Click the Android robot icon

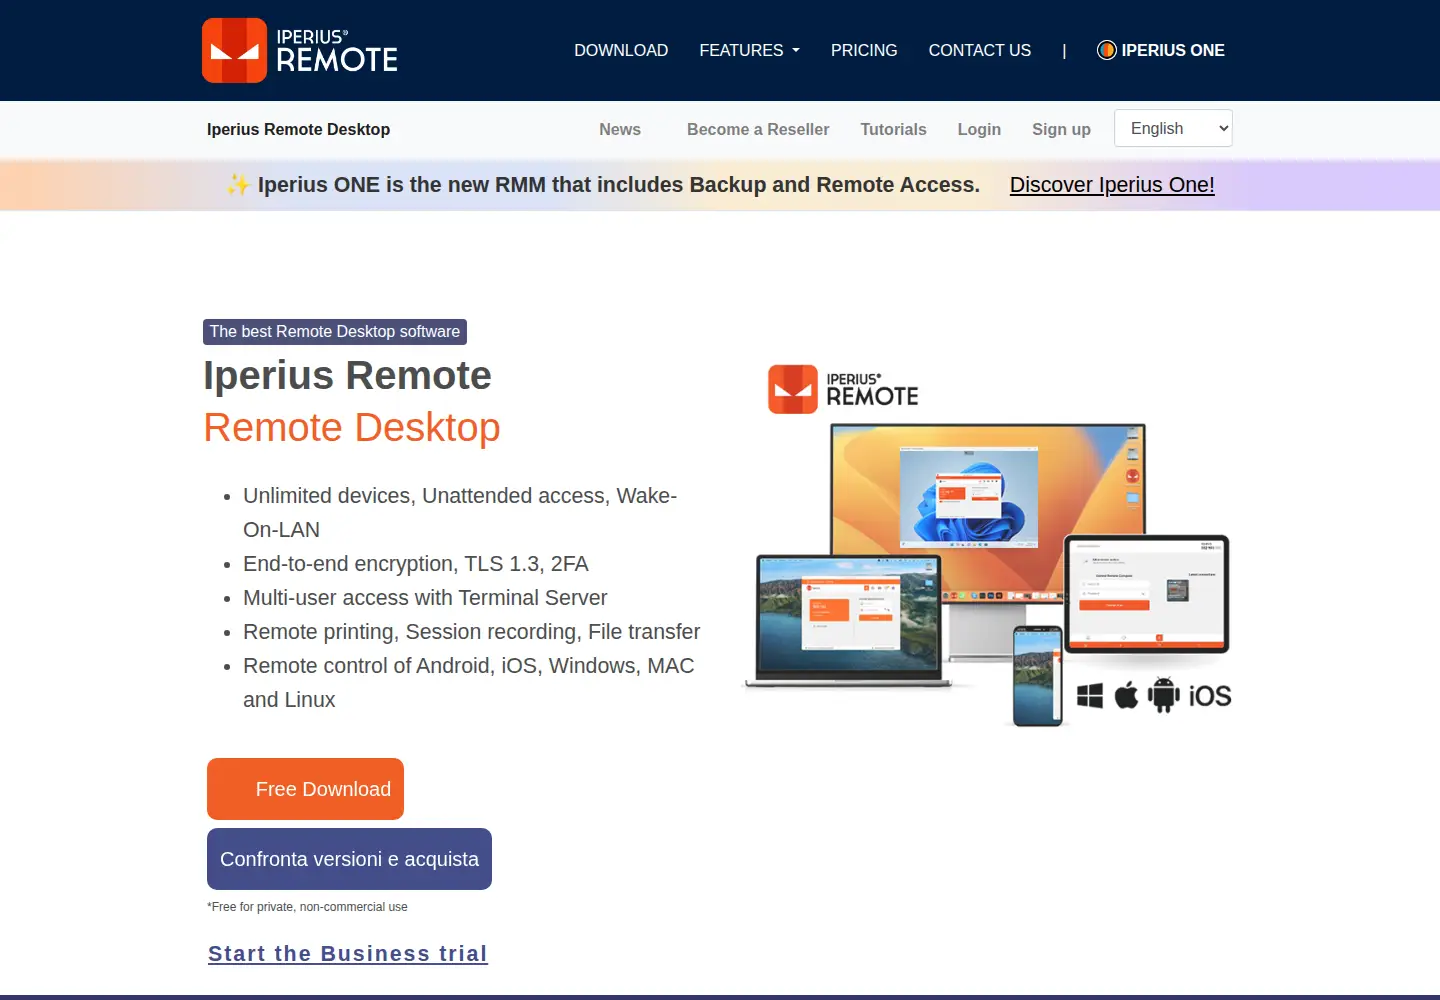coord(1164,695)
